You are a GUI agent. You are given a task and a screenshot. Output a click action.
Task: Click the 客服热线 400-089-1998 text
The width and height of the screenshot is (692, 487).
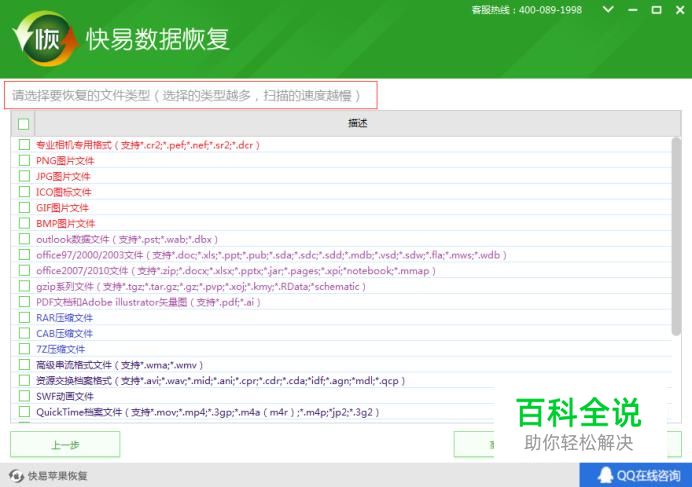[527, 10]
